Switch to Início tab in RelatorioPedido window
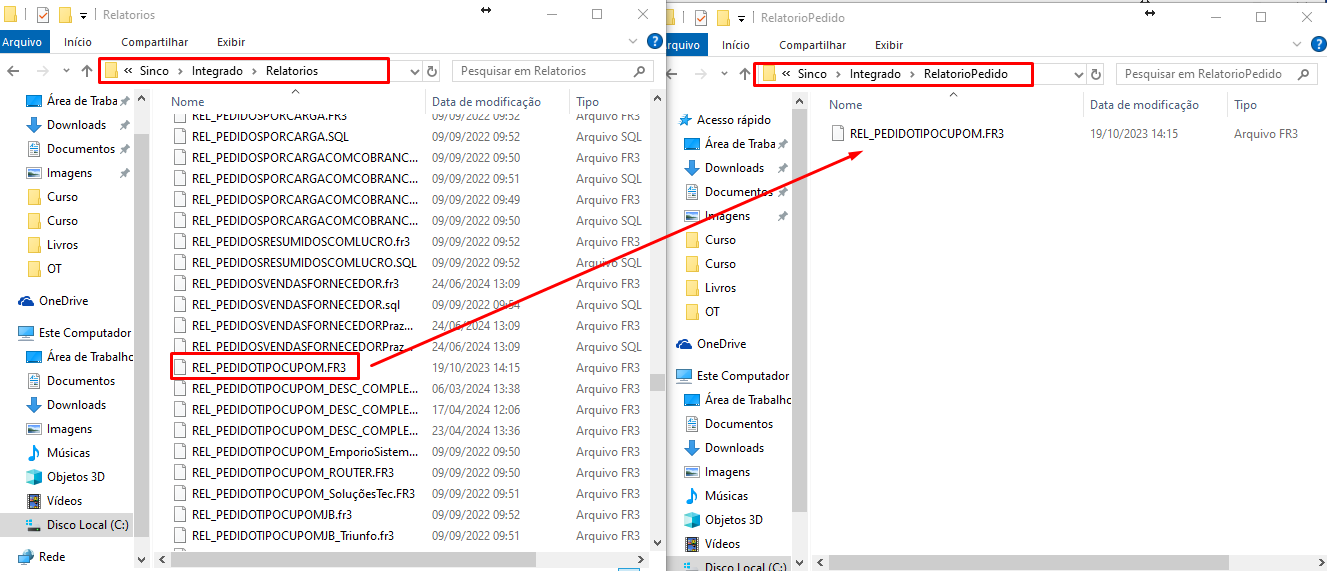The image size is (1327, 571). pos(735,45)
